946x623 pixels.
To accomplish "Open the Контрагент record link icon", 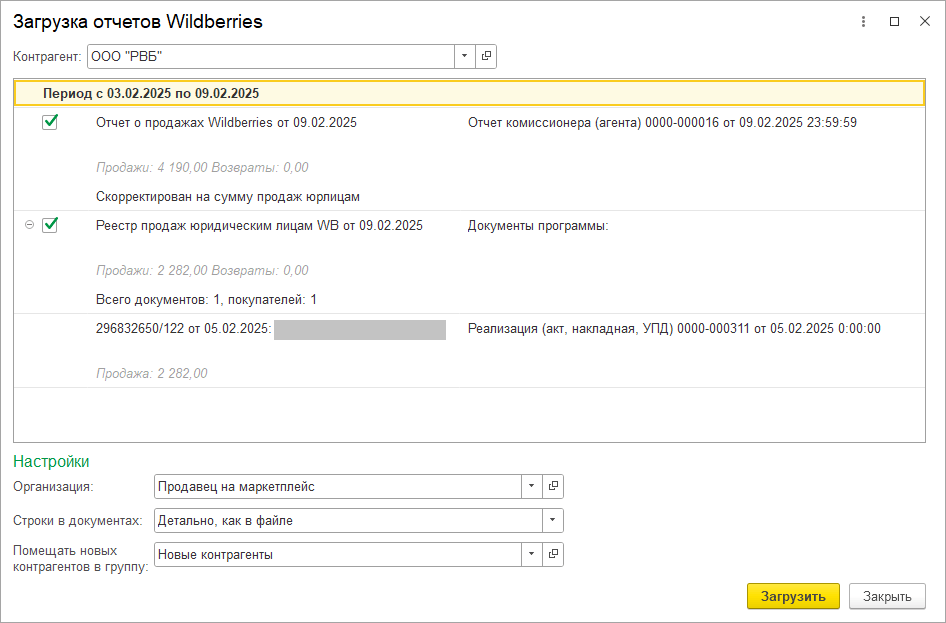I will (486, 57).
